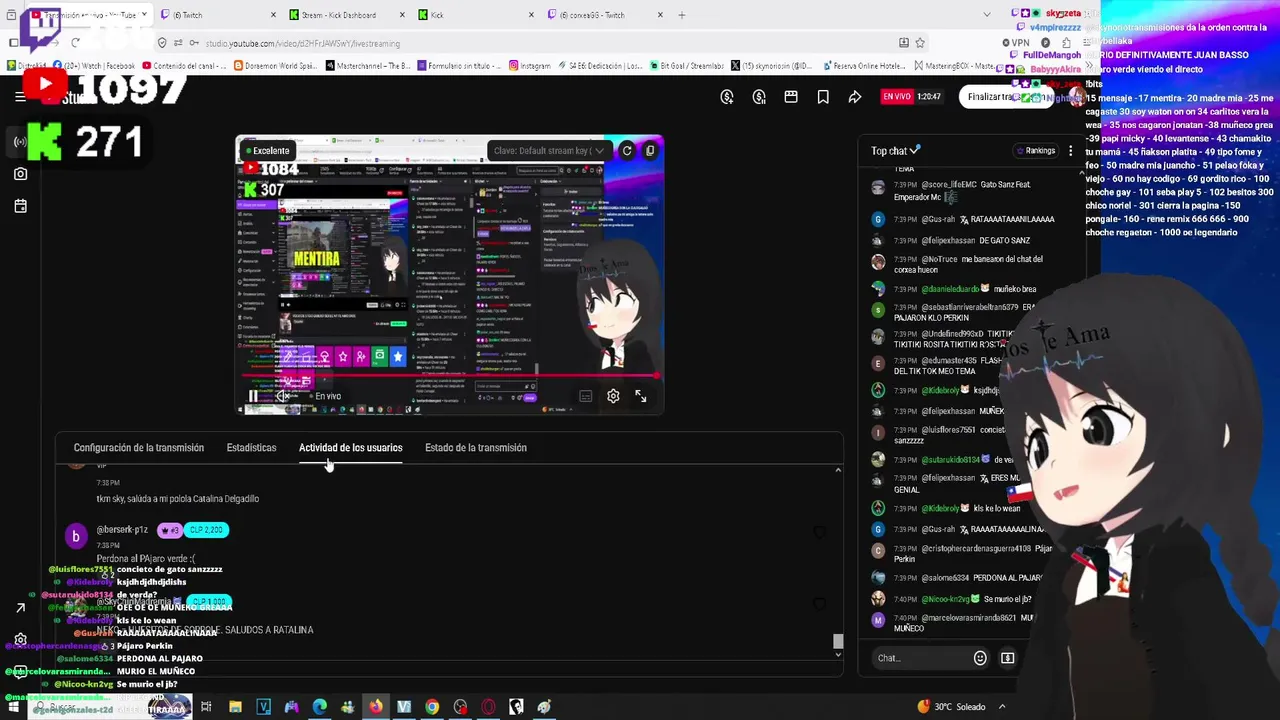Open the Instagram bookmark
This screenshot has height=720, width=1280.
pyautogui.click(x=529, y=66)
